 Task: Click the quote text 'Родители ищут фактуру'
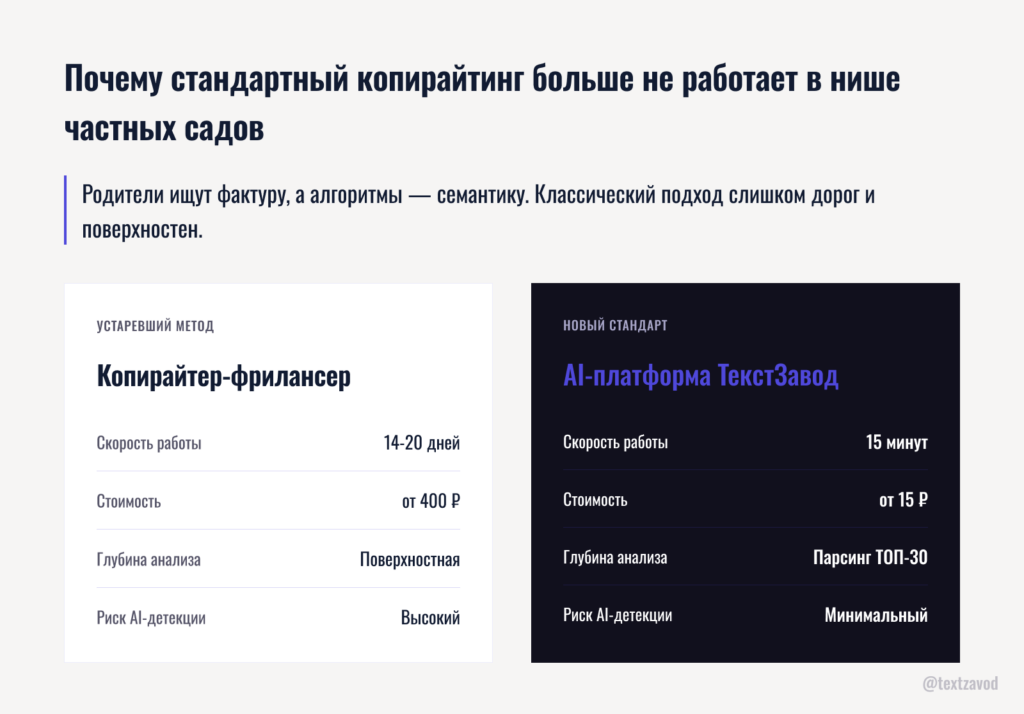click(185, 195)
